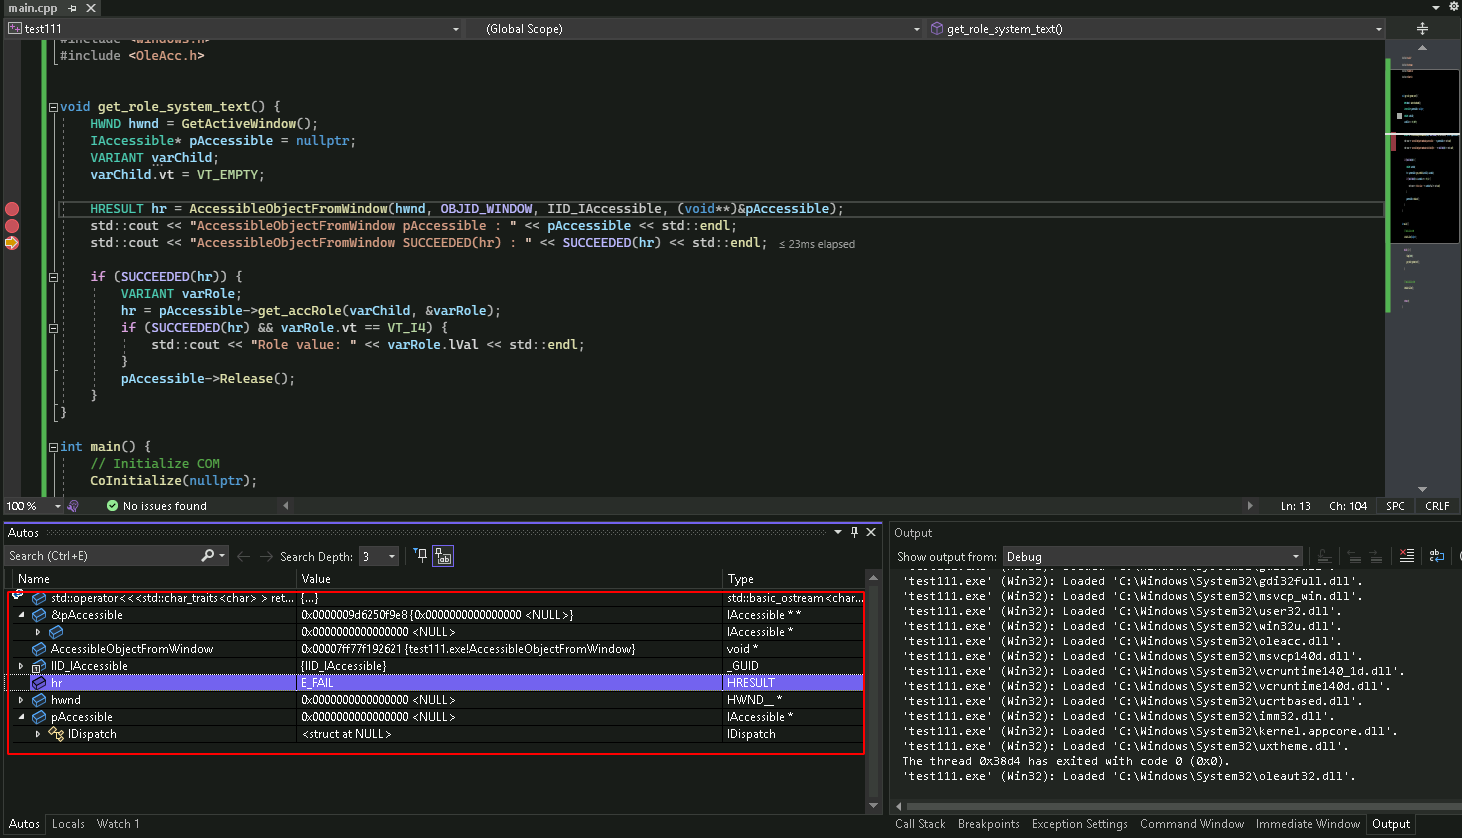Click the split editor icon above scrollbar
This screenshot has width=1462, height=838.
(1422, 29)
